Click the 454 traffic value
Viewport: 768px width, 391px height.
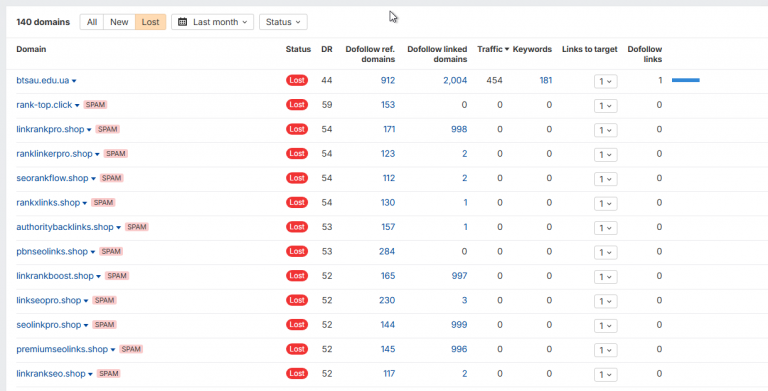494,80
